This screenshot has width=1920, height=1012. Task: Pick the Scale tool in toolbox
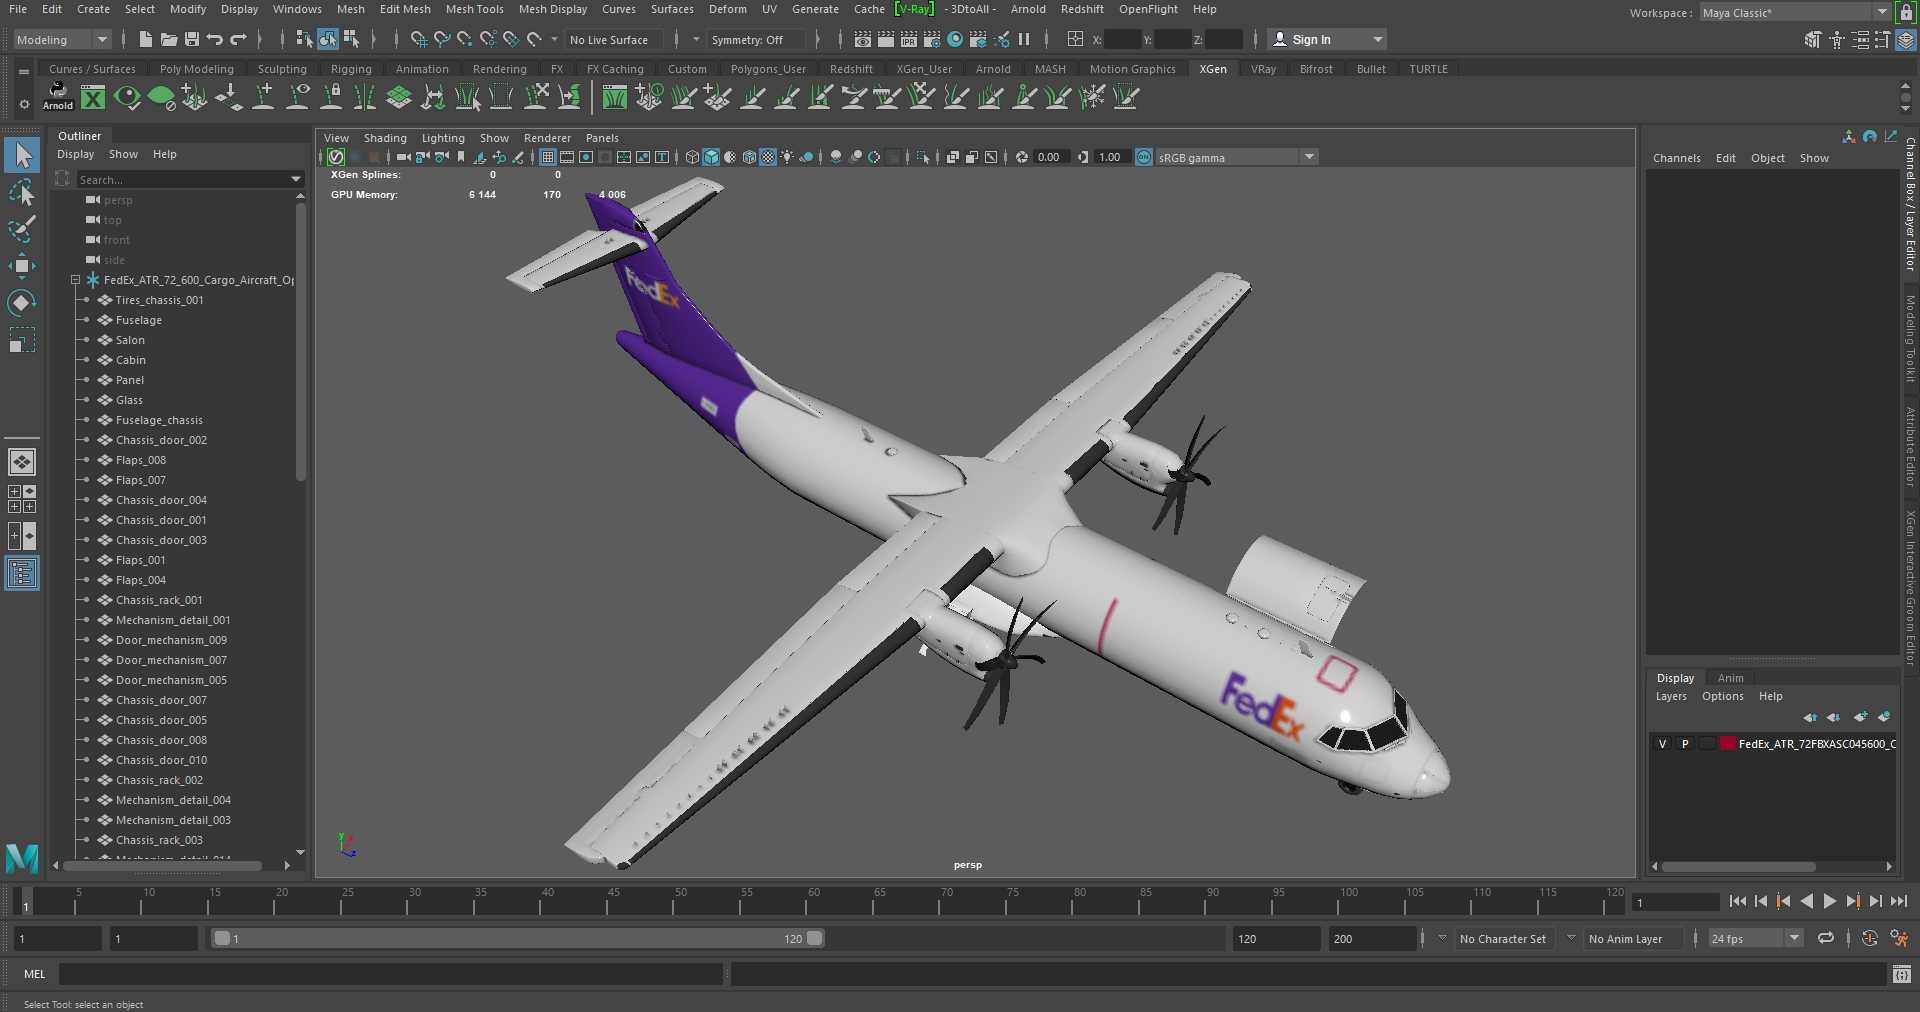22,340
